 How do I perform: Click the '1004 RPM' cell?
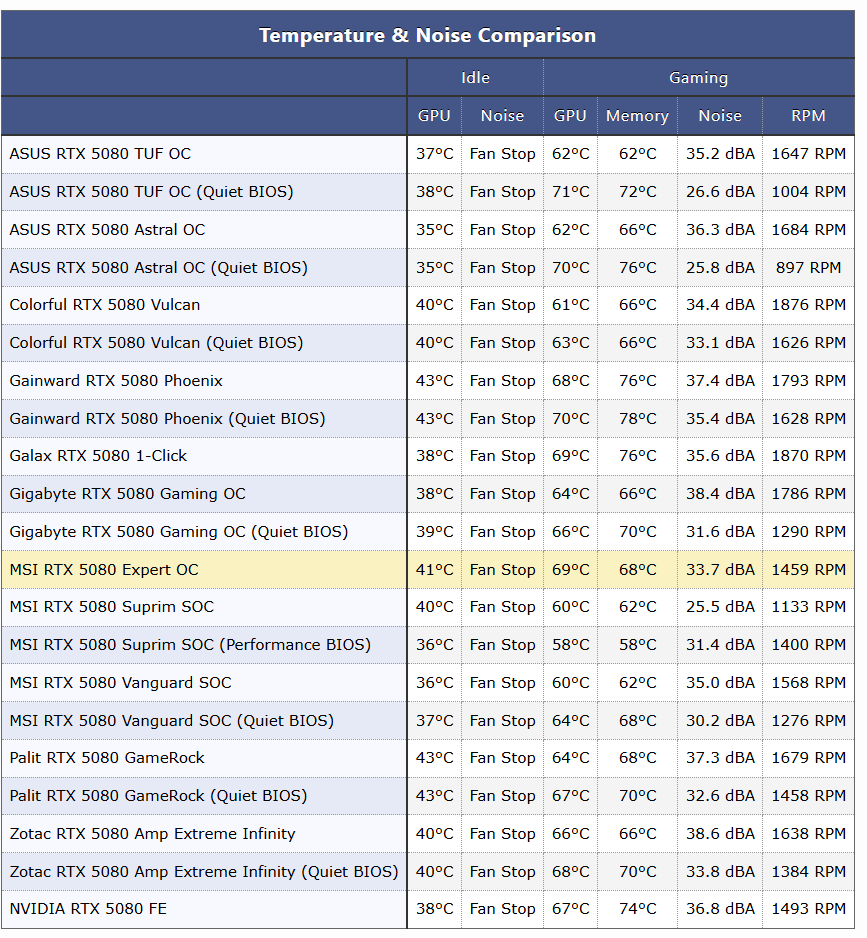[808, 192]
